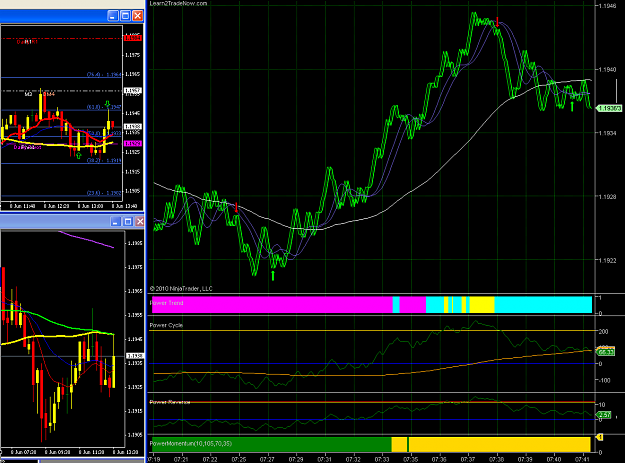
Task: Minimize the top-left candlestick chart window
Action: (x=113, y=16)
